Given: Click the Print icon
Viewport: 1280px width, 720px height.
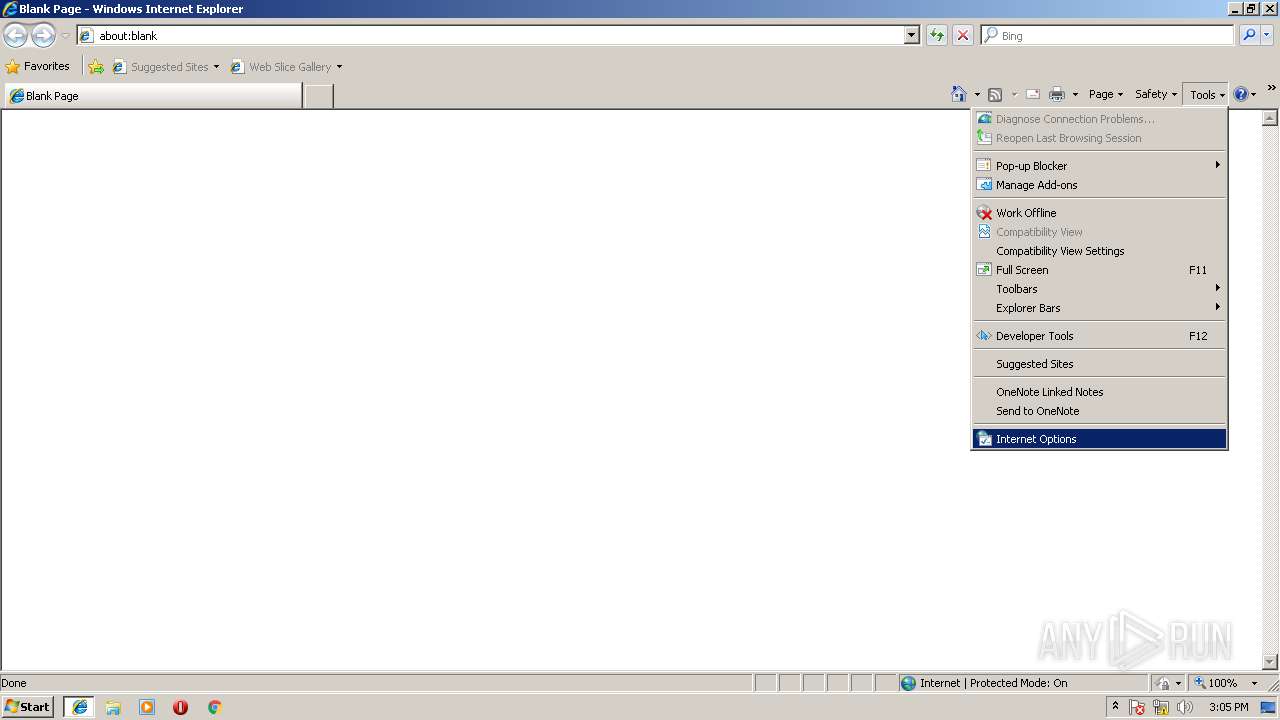Looking at the screenshot, I should (x=1057, y=94).
